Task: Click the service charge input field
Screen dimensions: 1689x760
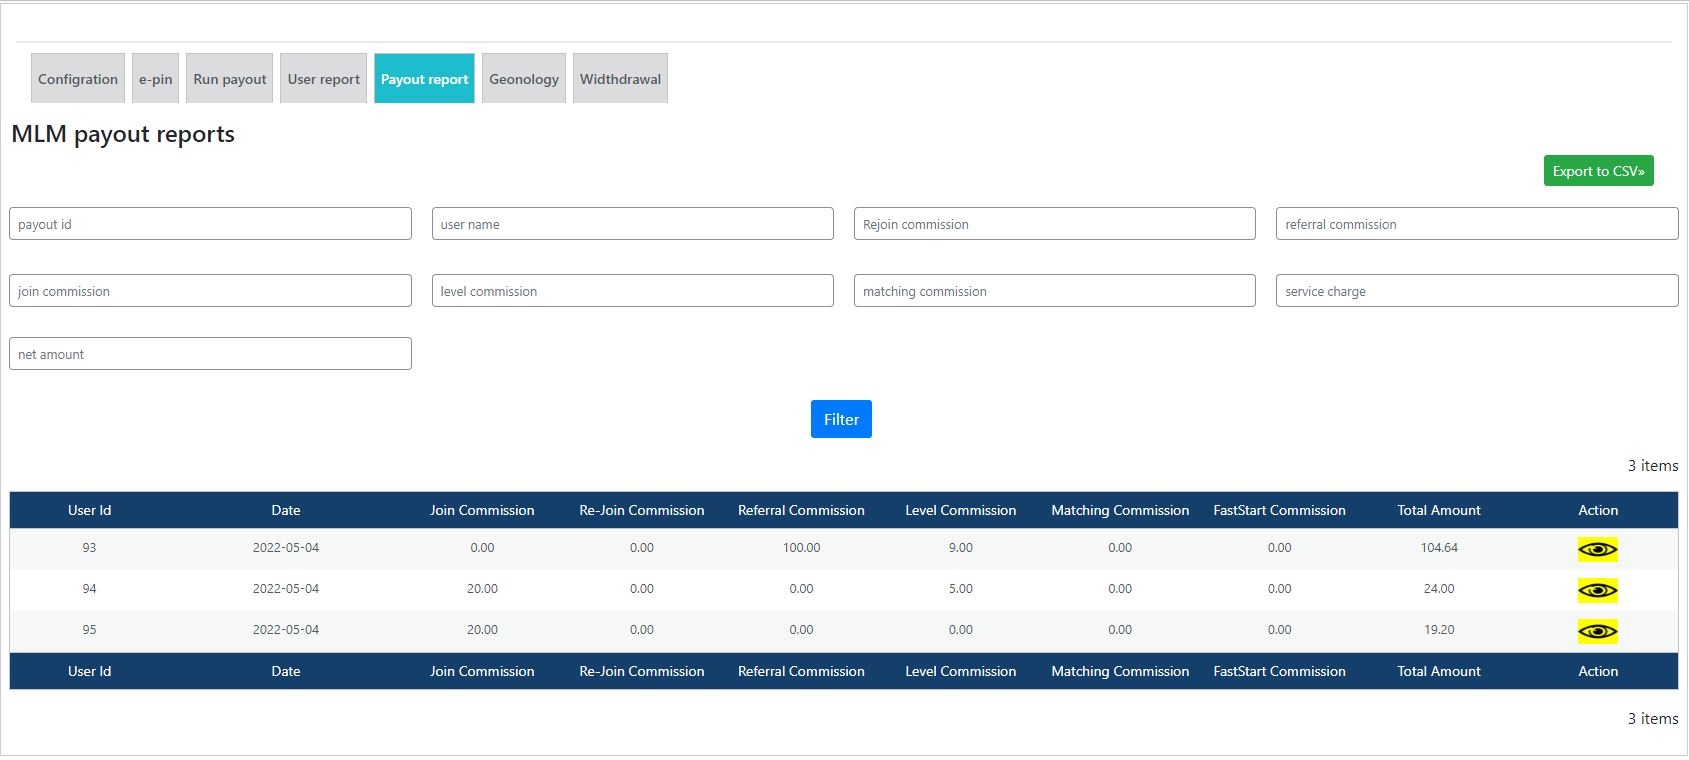Action: 1476,291
